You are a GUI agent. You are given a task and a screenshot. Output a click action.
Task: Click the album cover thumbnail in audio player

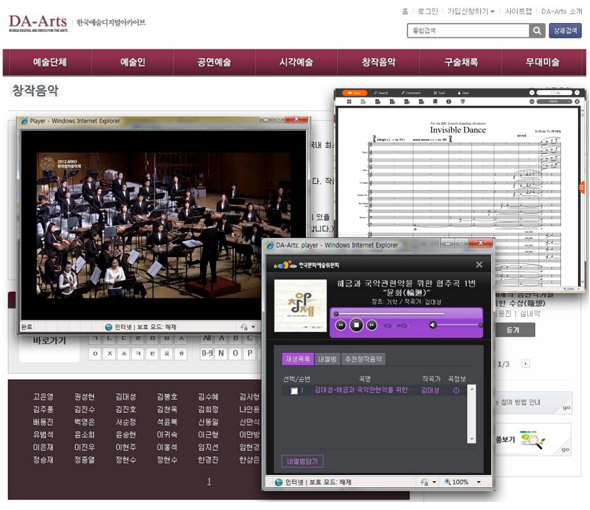300,306
